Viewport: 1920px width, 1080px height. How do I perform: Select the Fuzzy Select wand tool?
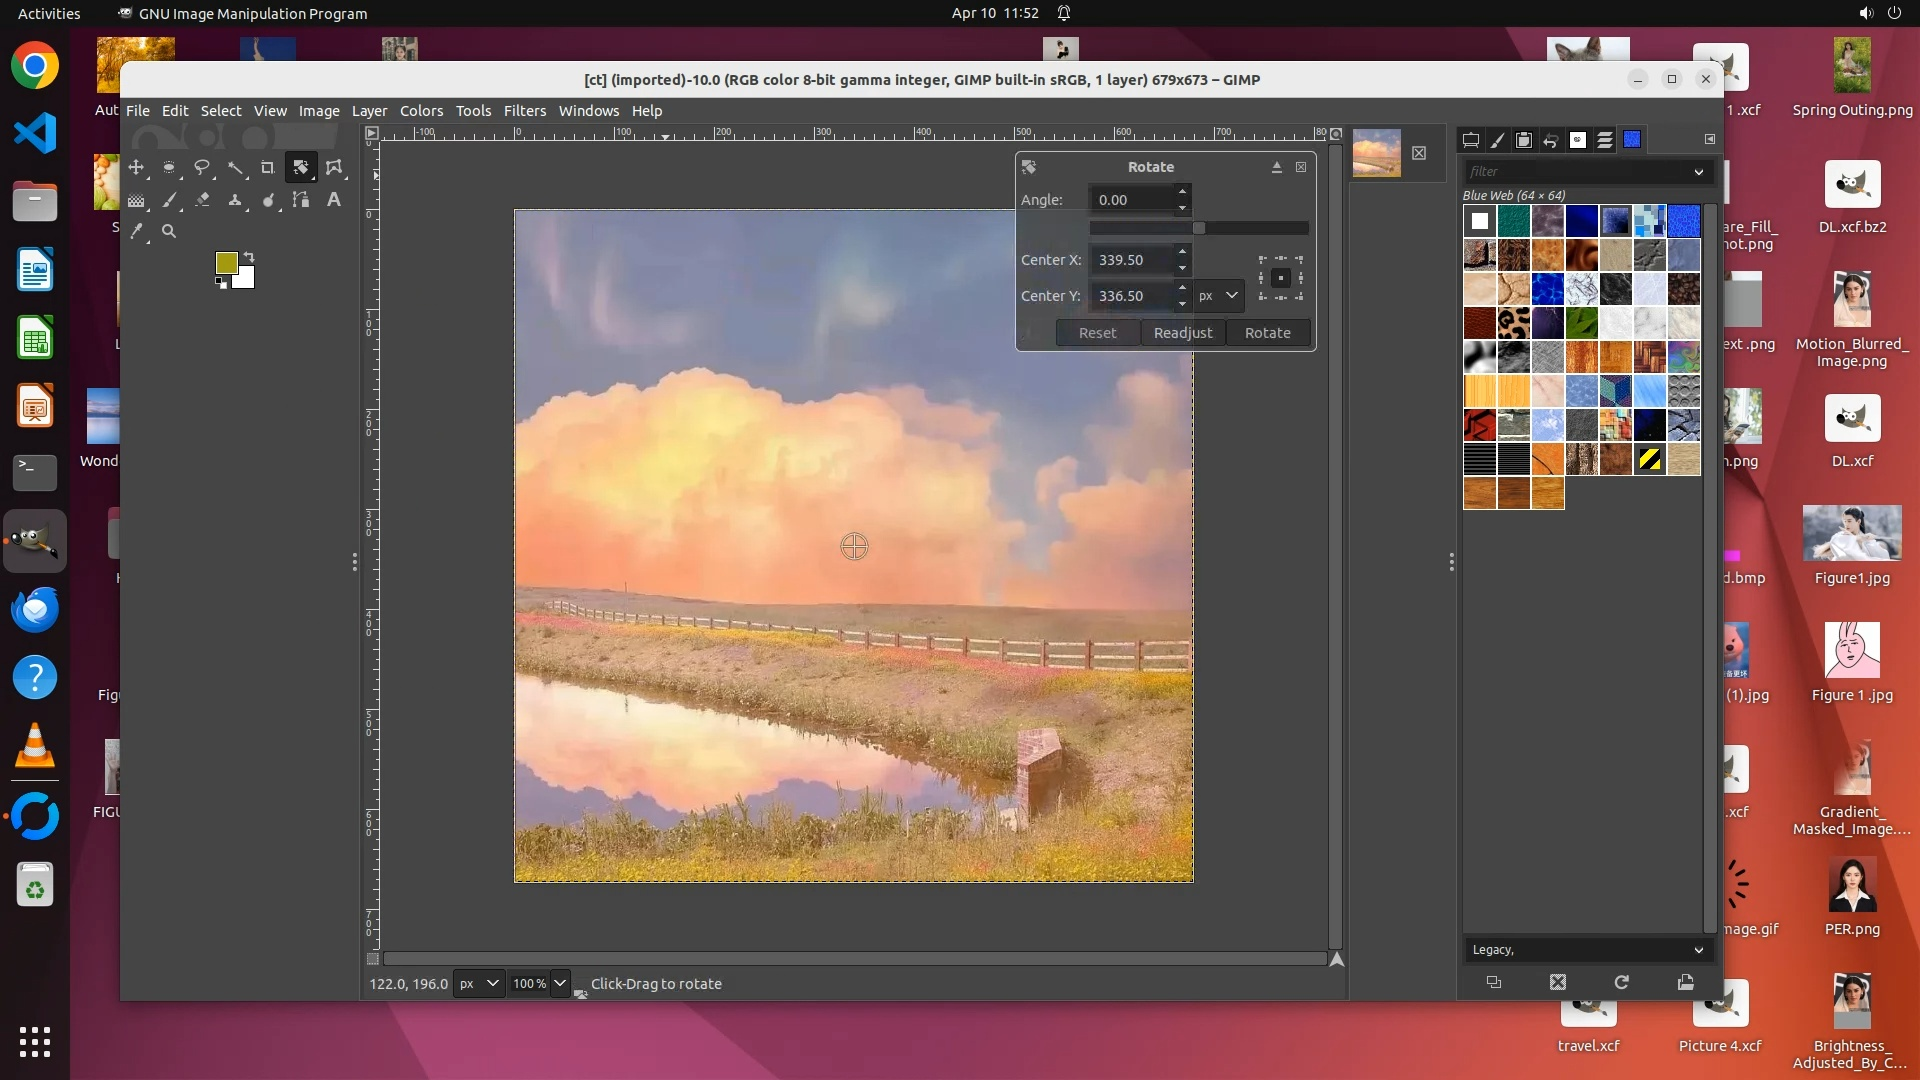(x=235, y=168)
